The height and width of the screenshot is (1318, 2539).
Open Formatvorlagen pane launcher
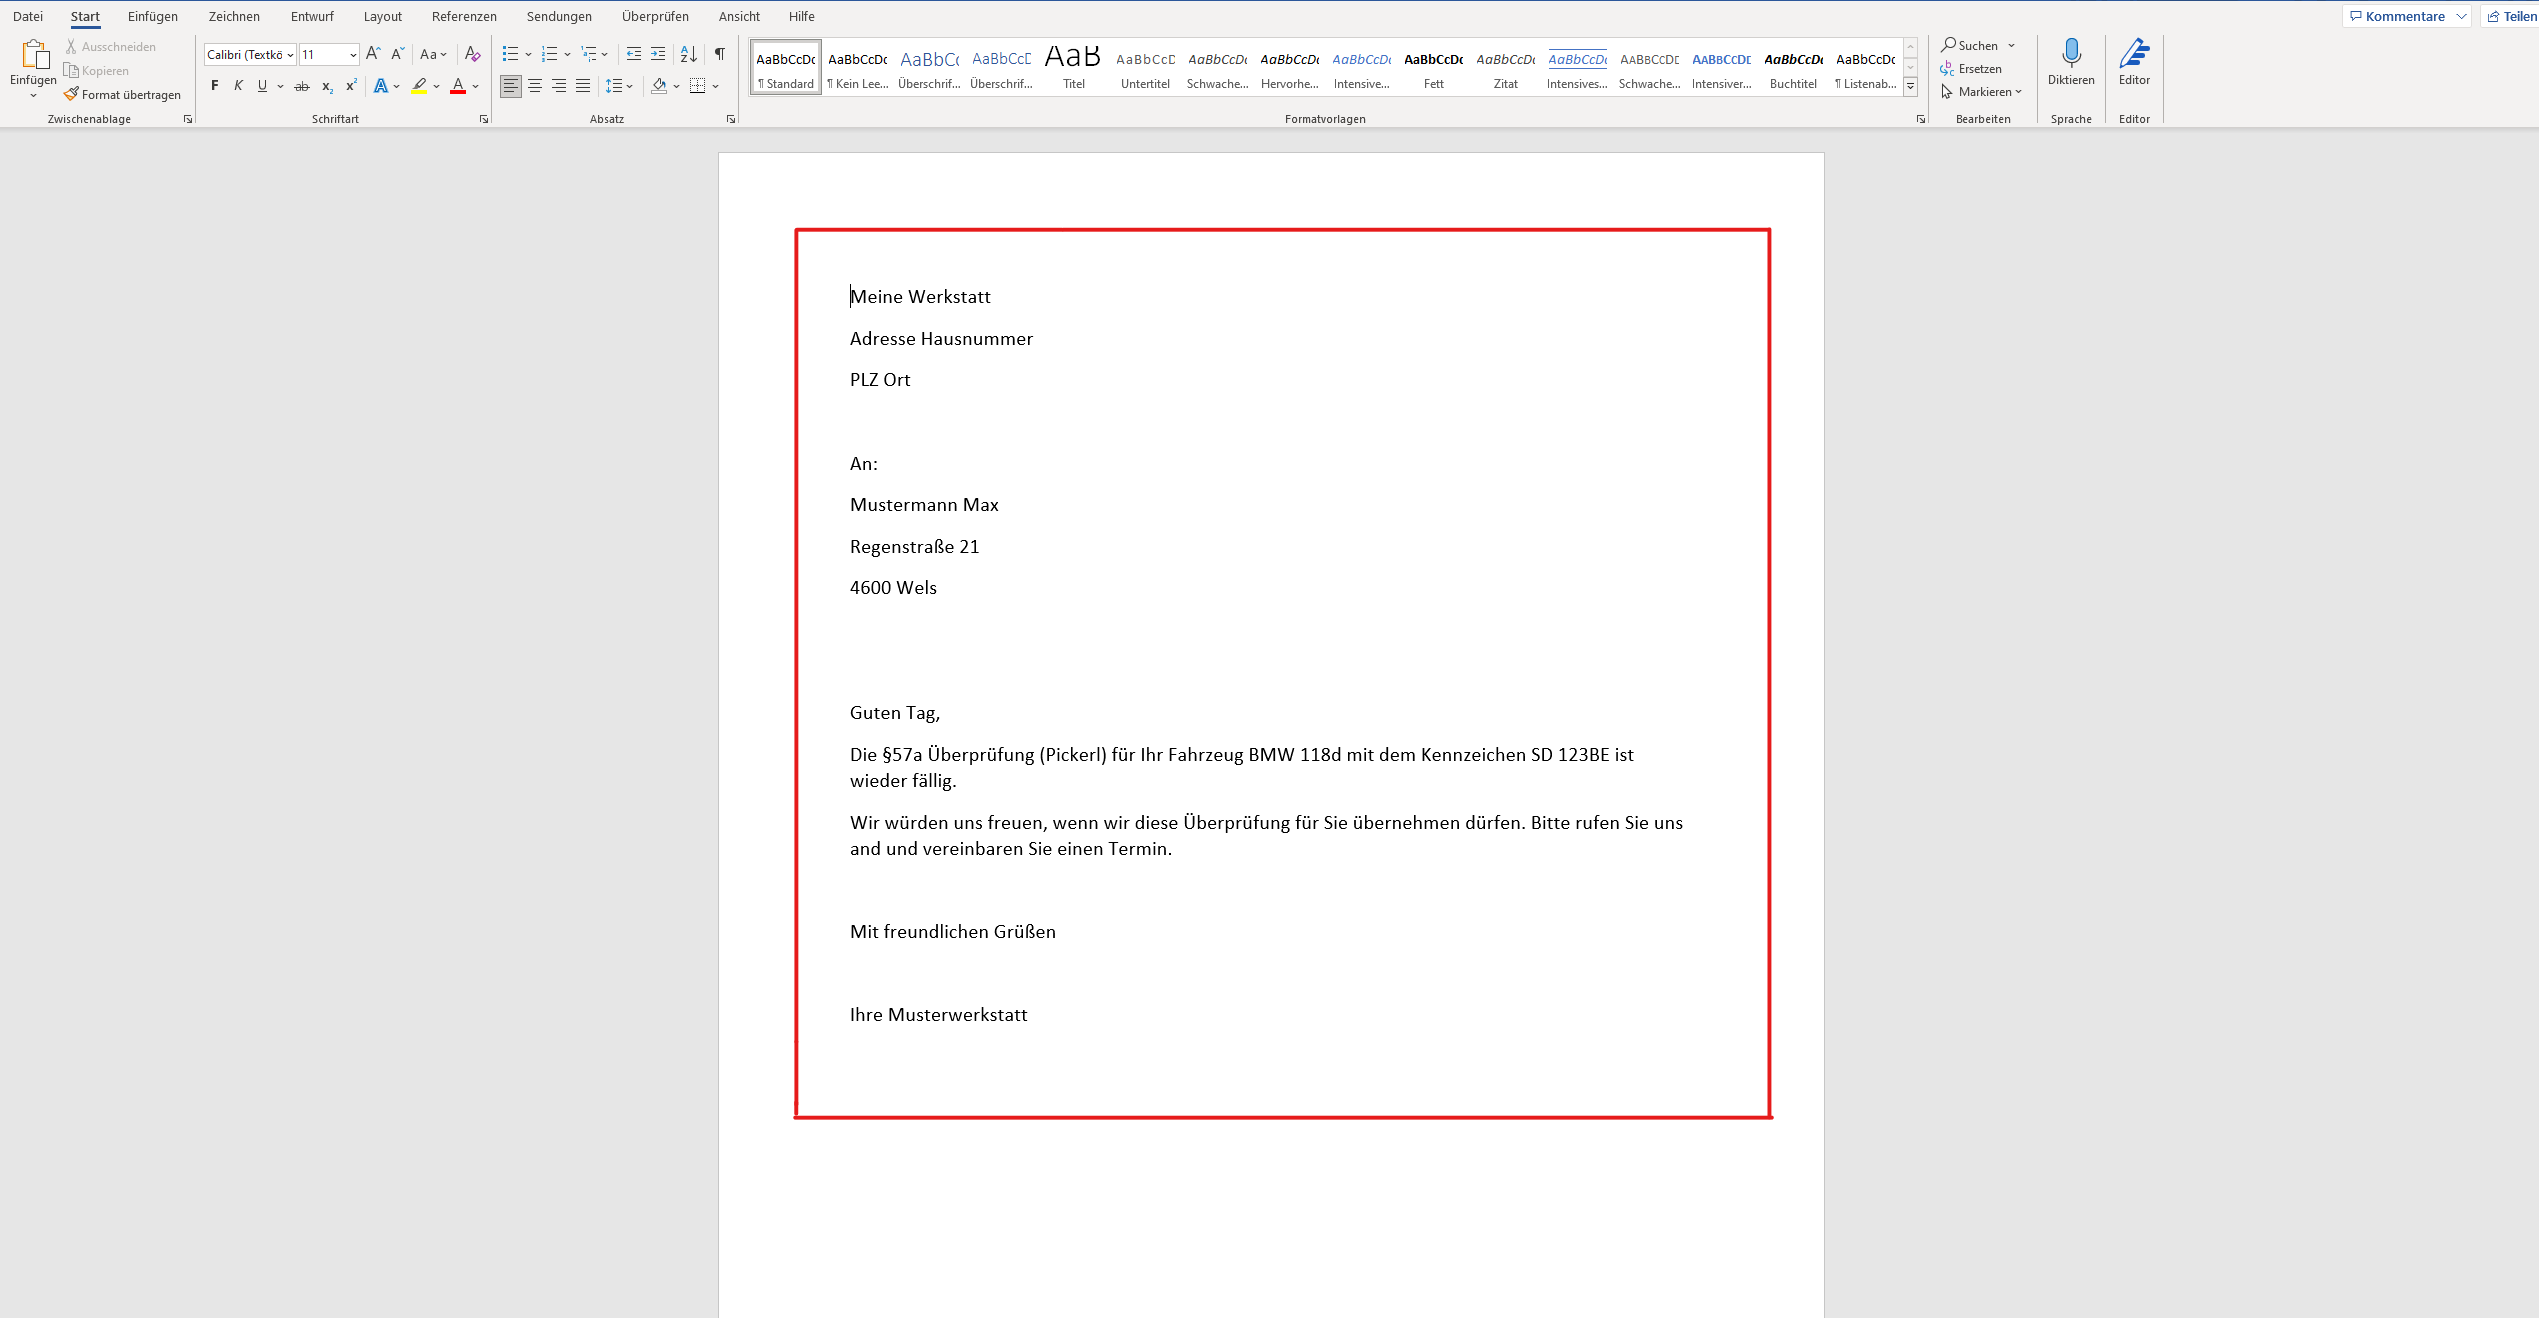1920,119
